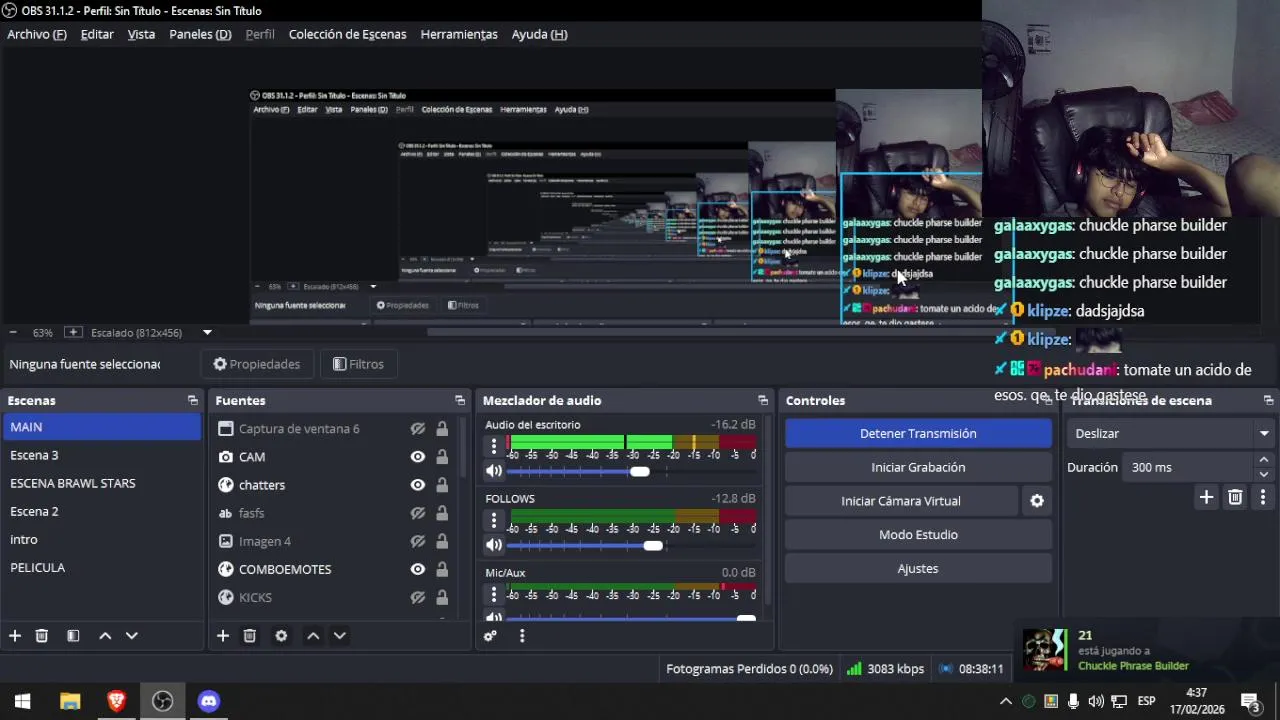
Task: Select the ESCENA BRAWL STARS scene
Action: (x=101, y=483)
